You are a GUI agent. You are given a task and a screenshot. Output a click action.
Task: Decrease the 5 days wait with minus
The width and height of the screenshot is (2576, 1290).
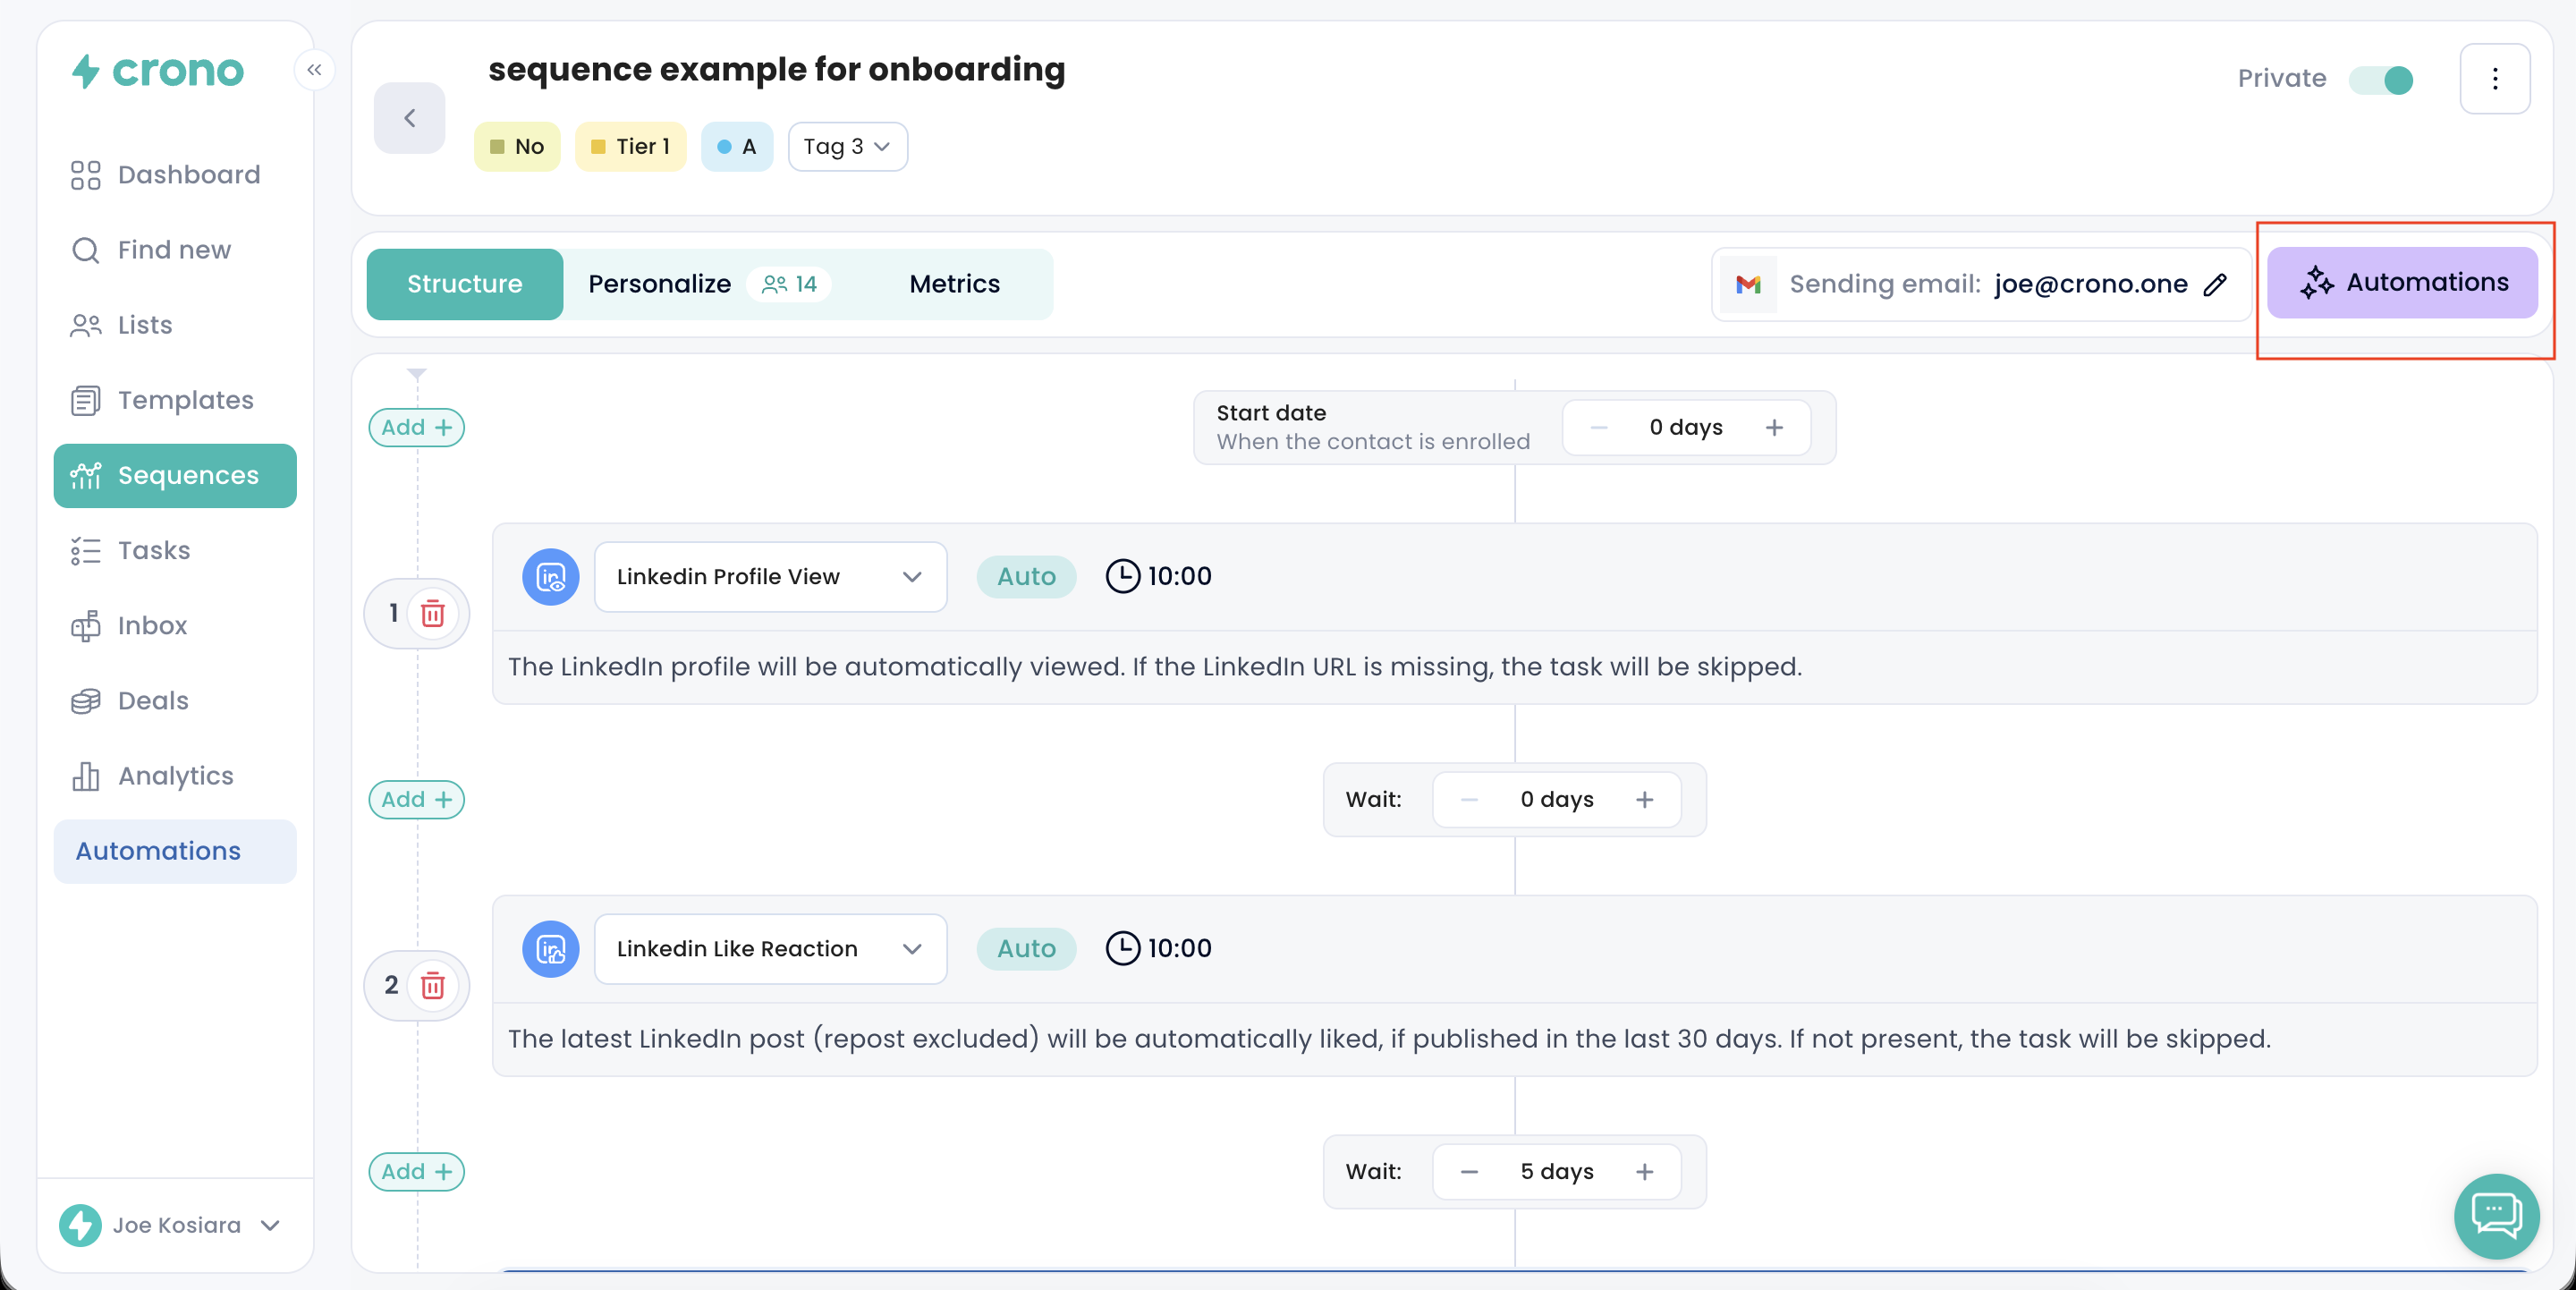1468,1171
